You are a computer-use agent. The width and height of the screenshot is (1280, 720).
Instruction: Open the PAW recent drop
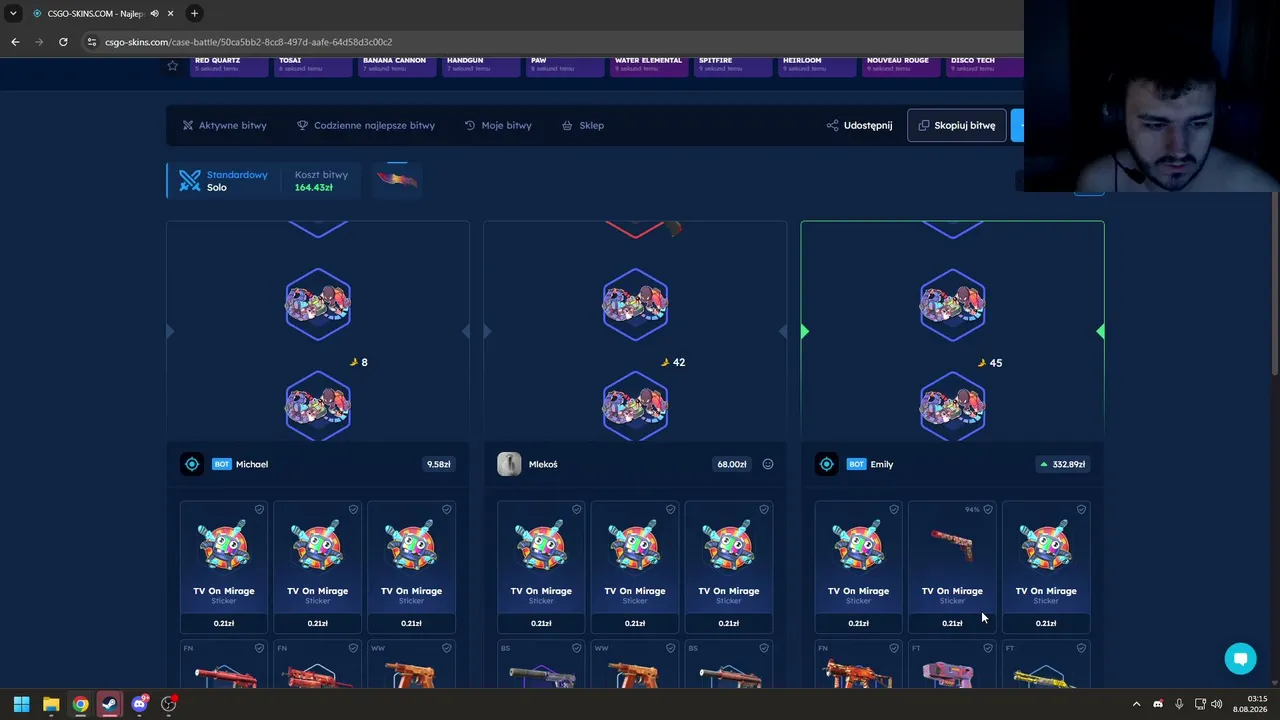click(565, 65)
